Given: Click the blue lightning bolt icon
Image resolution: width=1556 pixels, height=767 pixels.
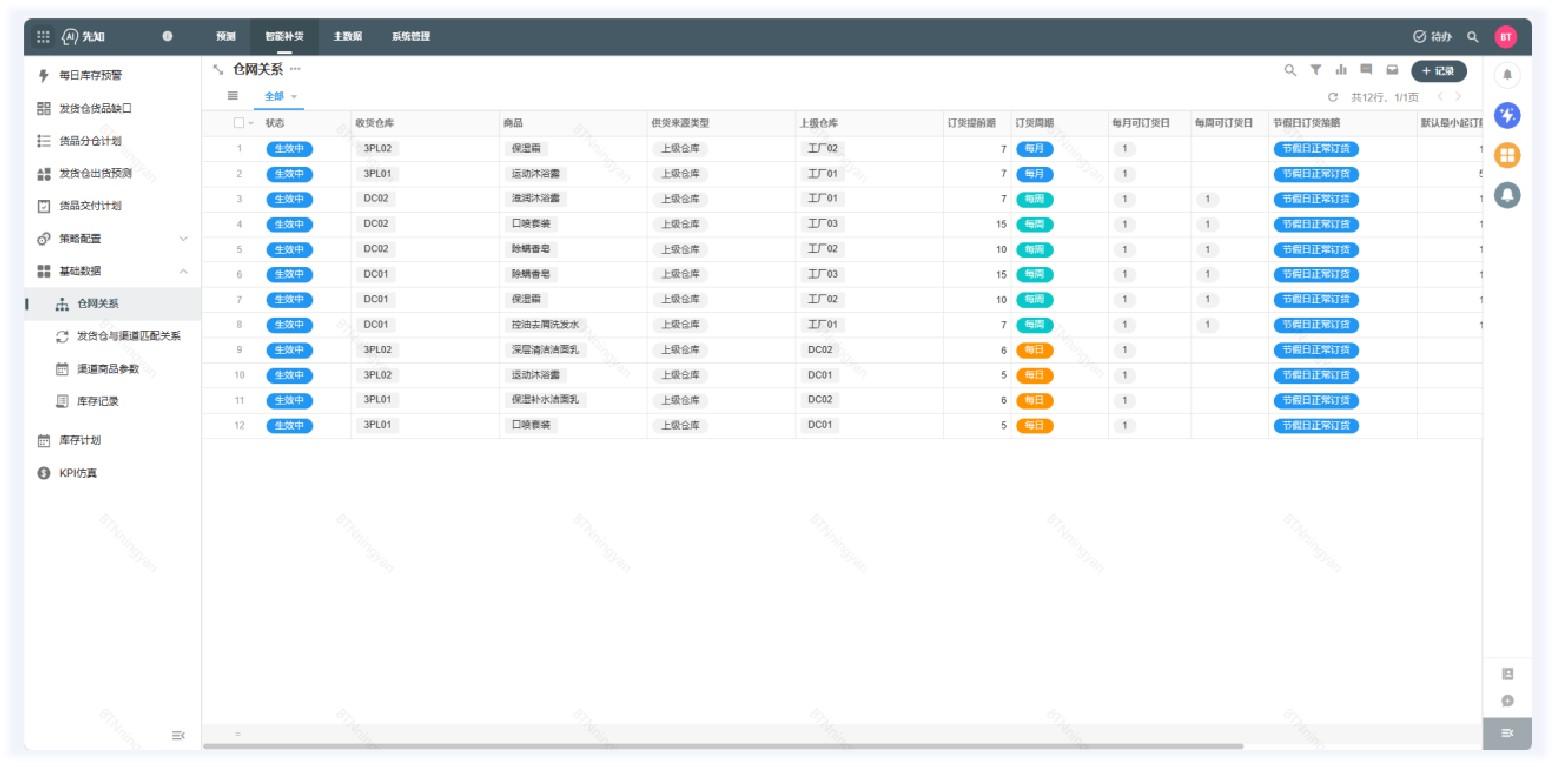Looking at the screenshot, I should [1507, 115].
